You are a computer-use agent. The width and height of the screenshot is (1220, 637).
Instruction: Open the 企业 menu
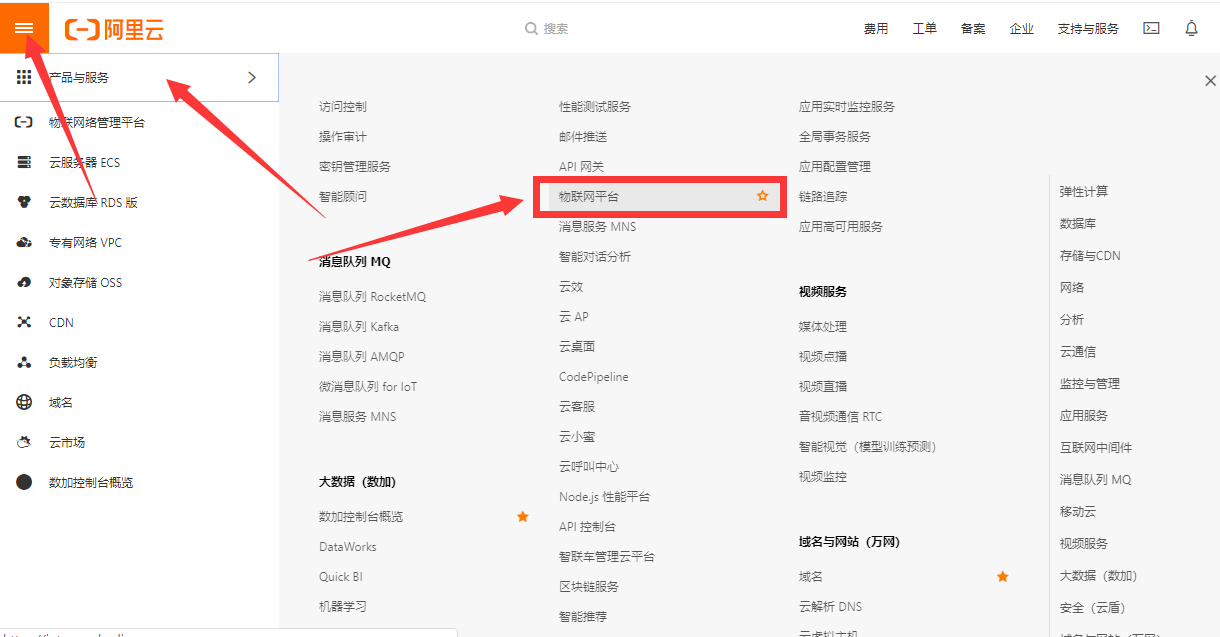coord(1022,29)
